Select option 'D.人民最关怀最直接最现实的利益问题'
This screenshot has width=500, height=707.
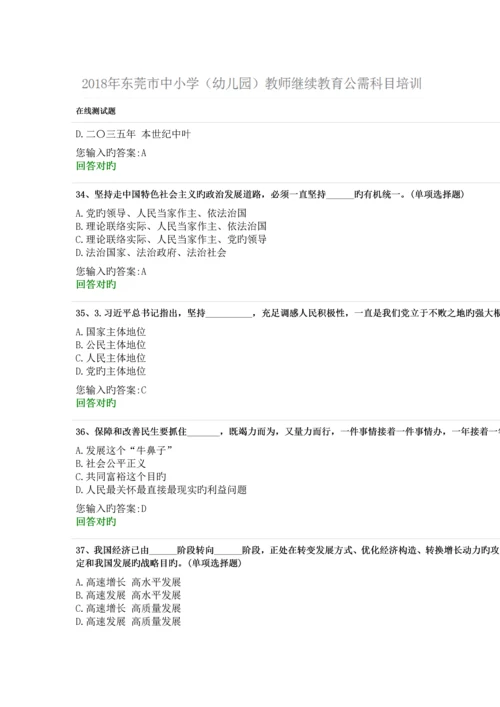[161, 490]
